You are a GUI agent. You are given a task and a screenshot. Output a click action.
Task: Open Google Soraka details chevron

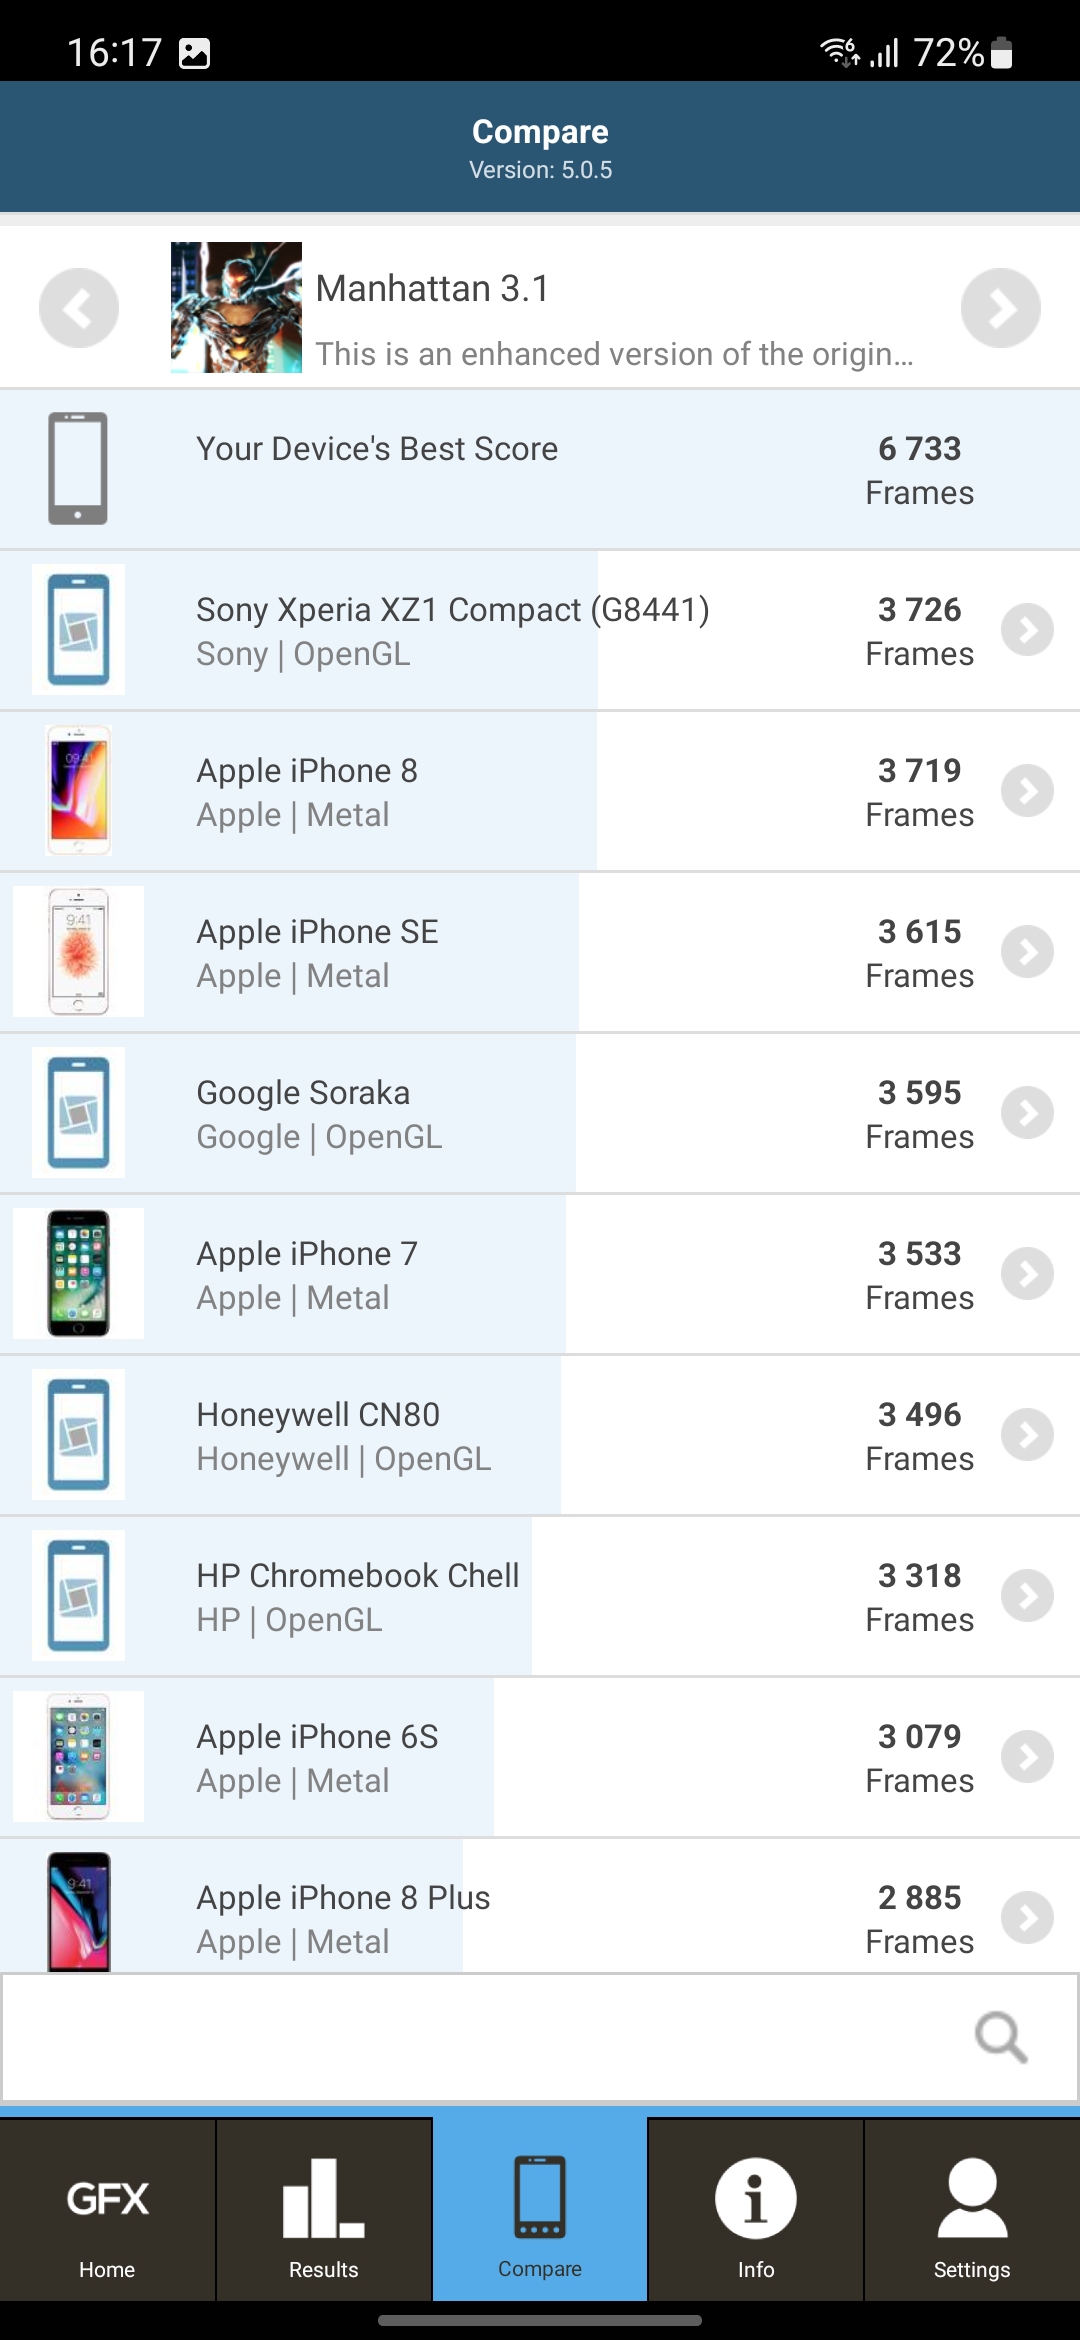[x=1028, y=1113]
